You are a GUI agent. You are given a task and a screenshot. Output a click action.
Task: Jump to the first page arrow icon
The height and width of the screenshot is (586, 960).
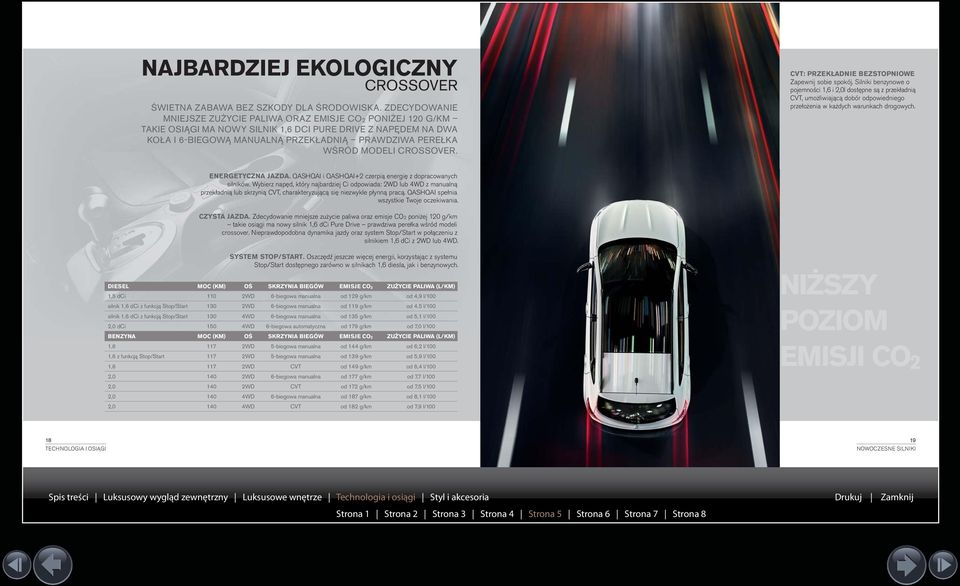[x=17, y=565]
